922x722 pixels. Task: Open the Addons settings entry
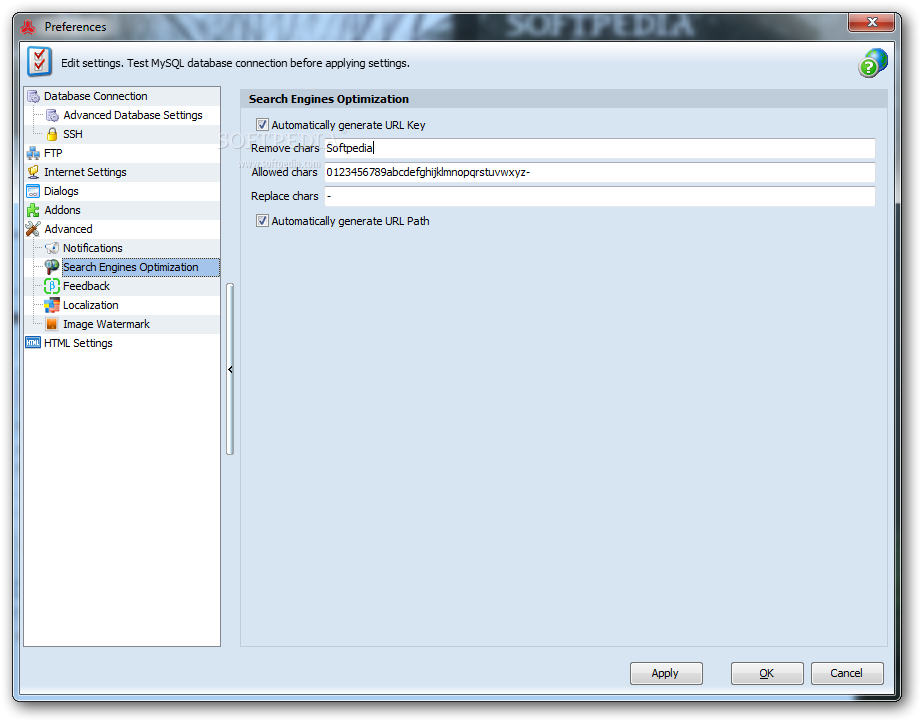pyautogui.click(x=62, y=210)
